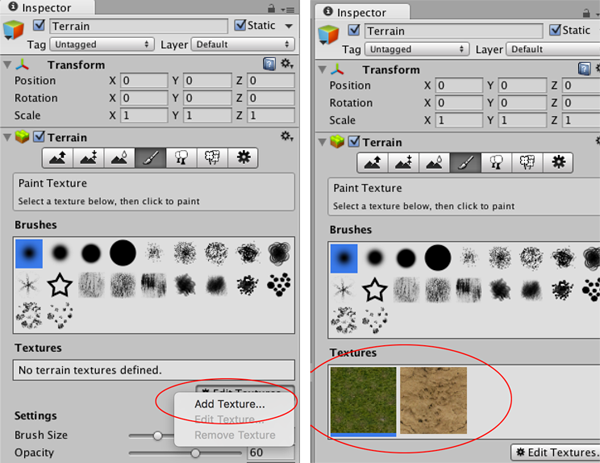Pick the large solid round brush in left Inspector

click(x=123, y=253)
